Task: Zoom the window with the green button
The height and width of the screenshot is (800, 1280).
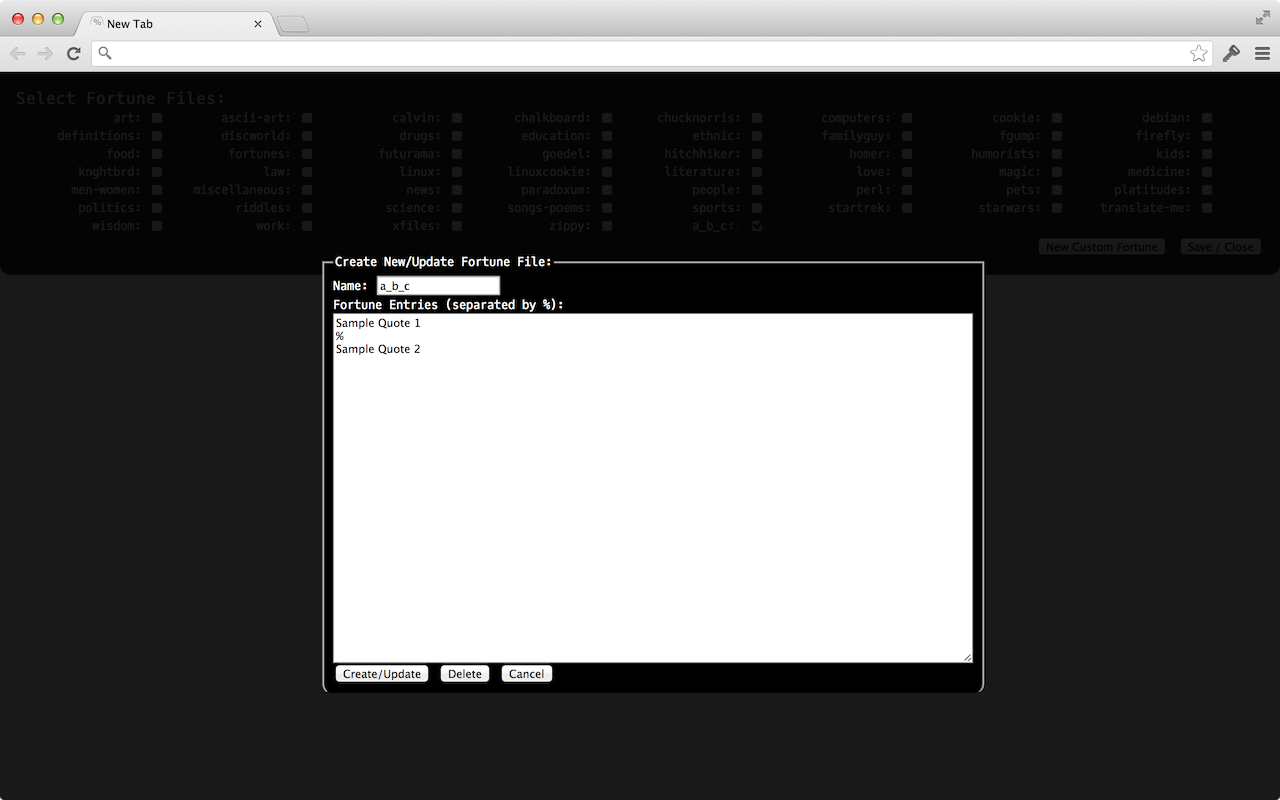Action: [58, 19]
